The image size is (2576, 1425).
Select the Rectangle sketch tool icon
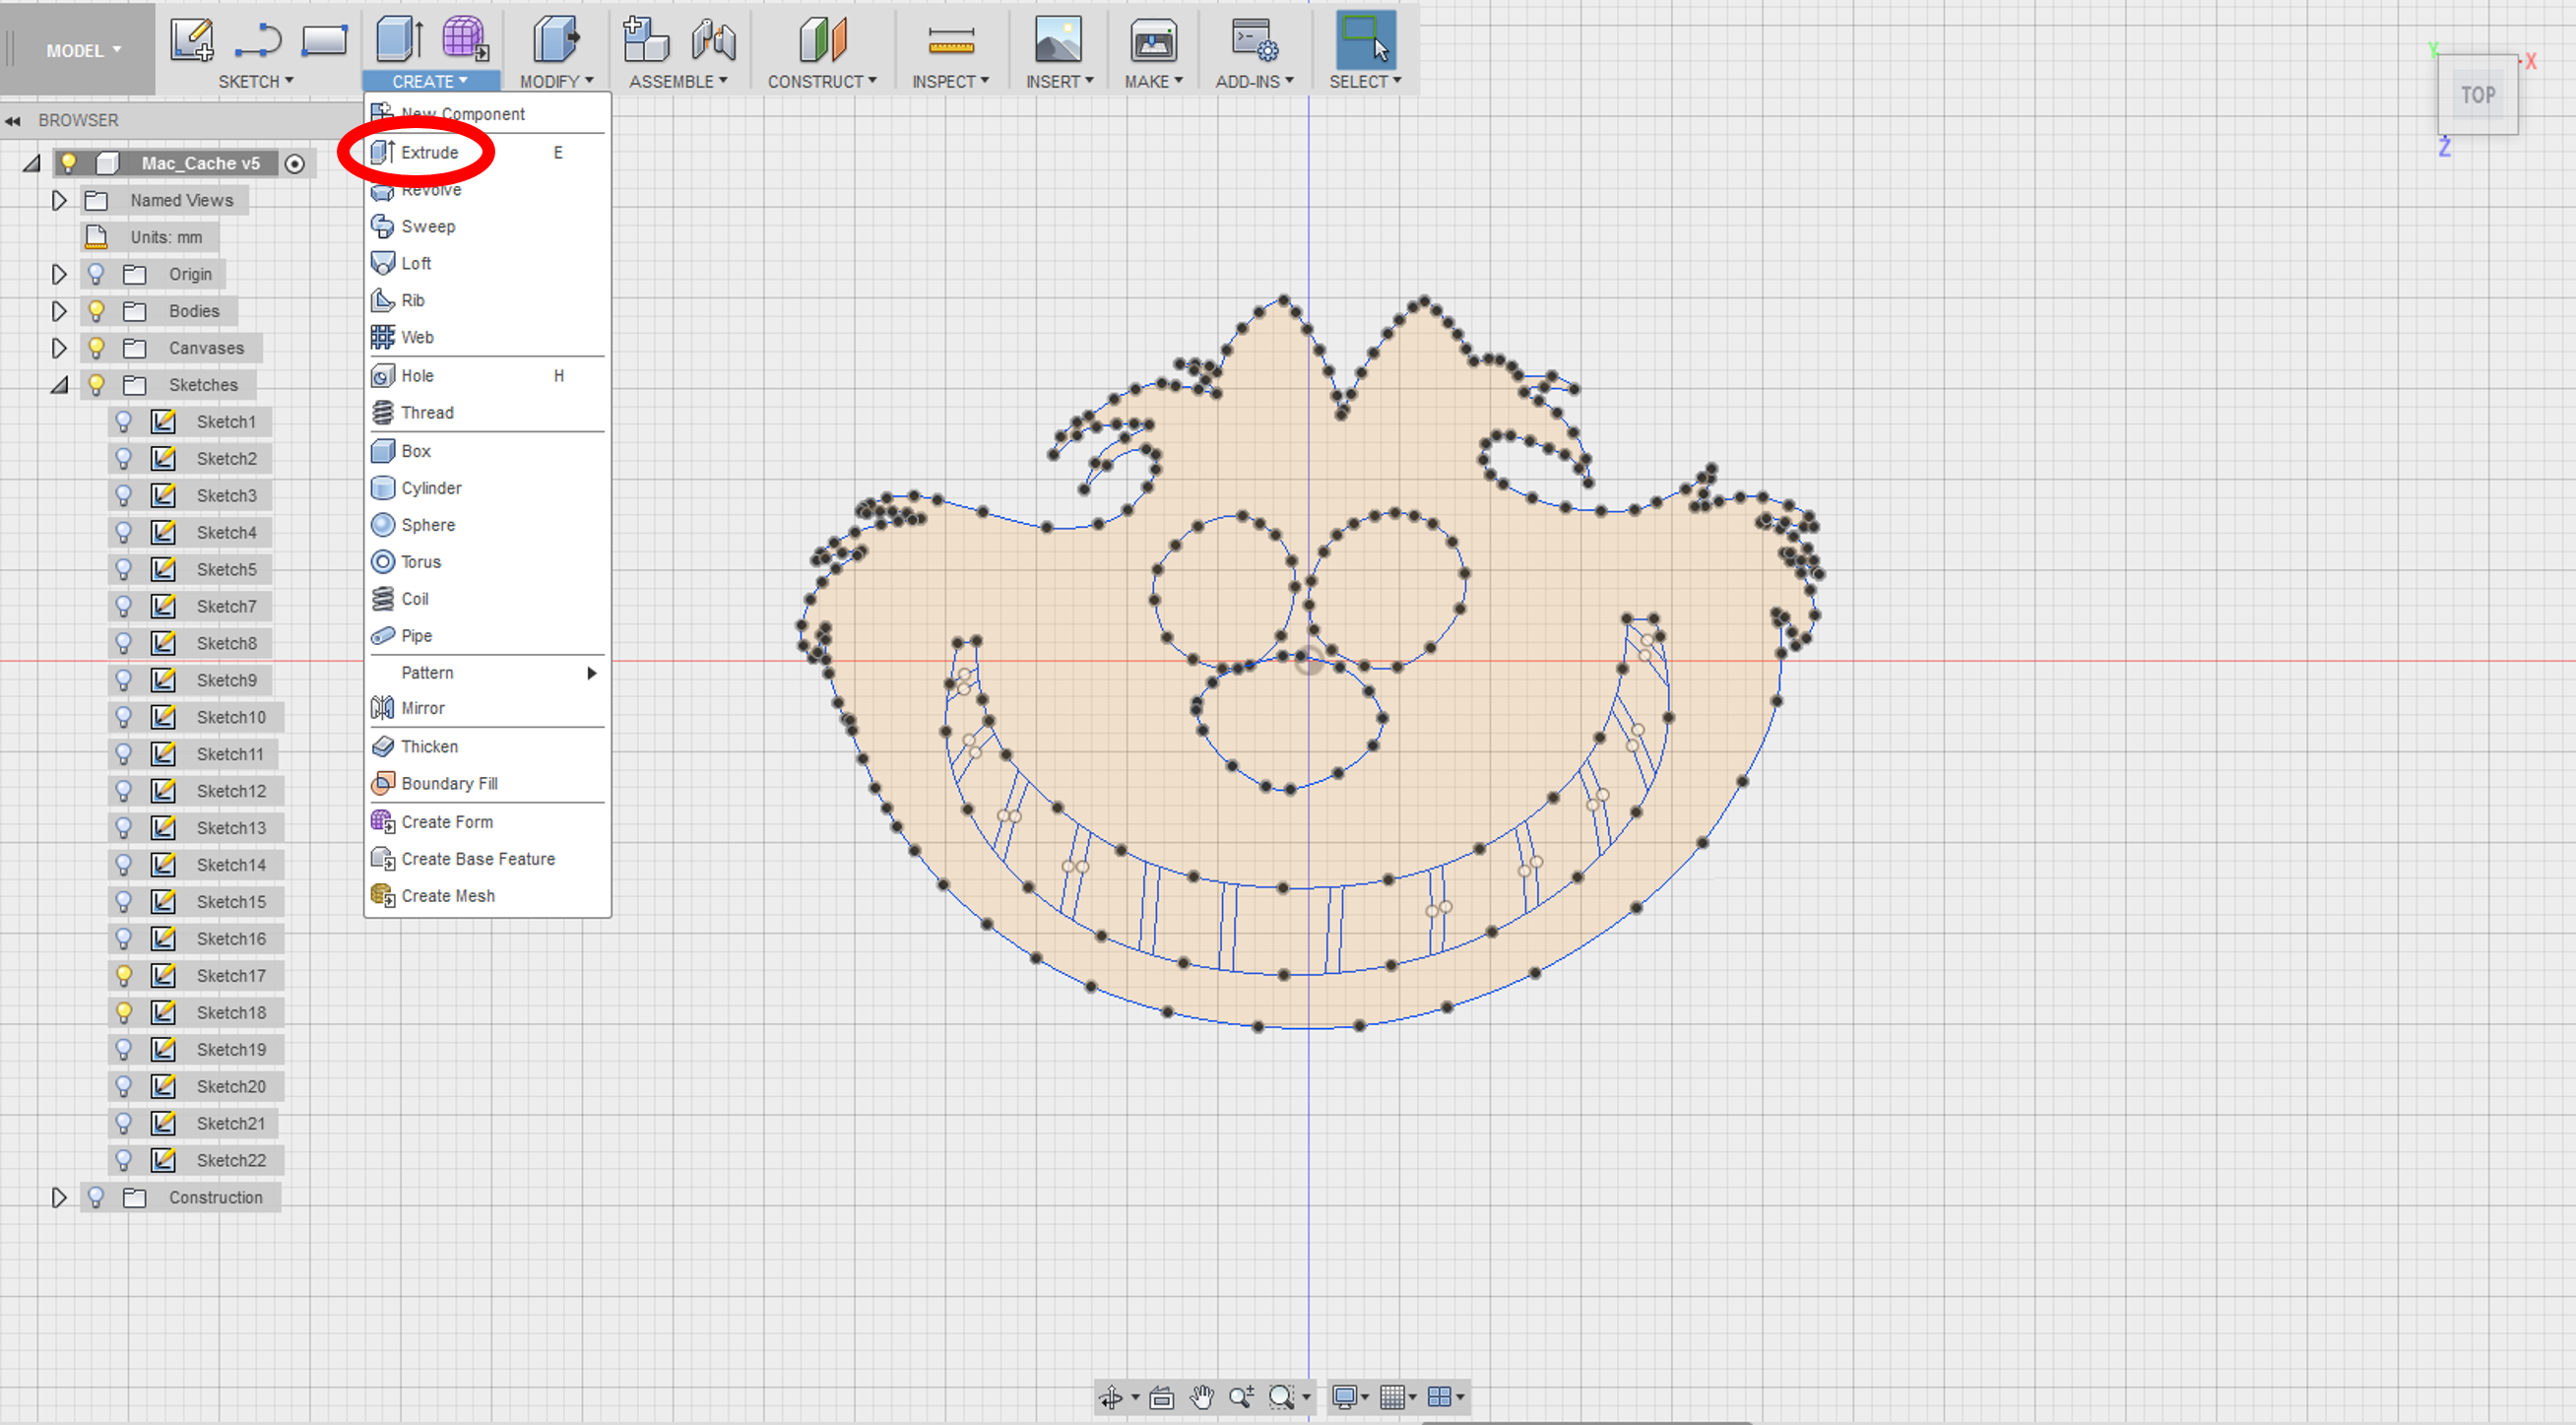324,41
